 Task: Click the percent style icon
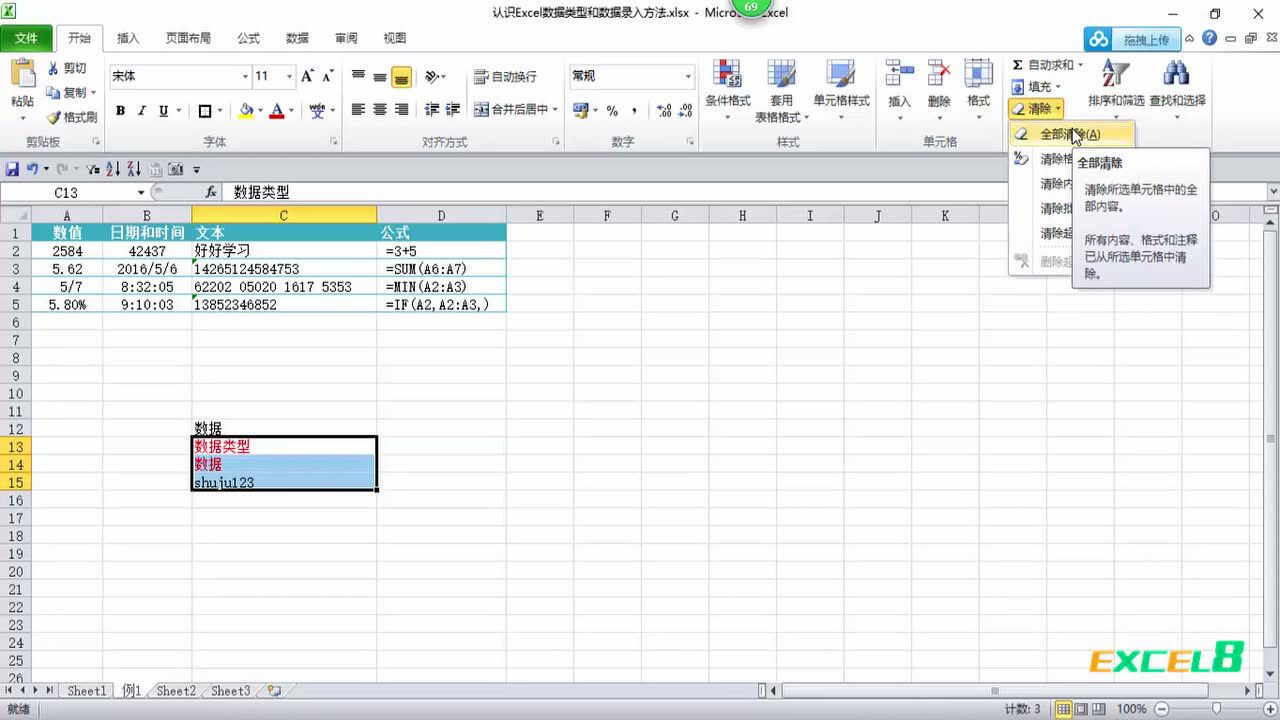(x=612, y=111)
